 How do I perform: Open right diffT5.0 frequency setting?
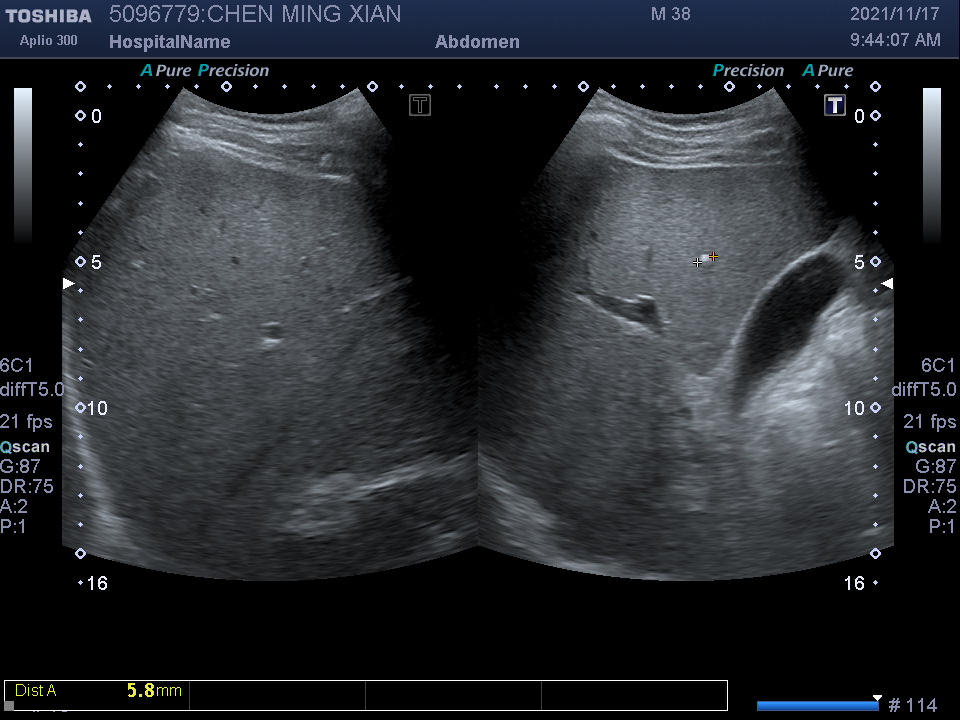923,389
